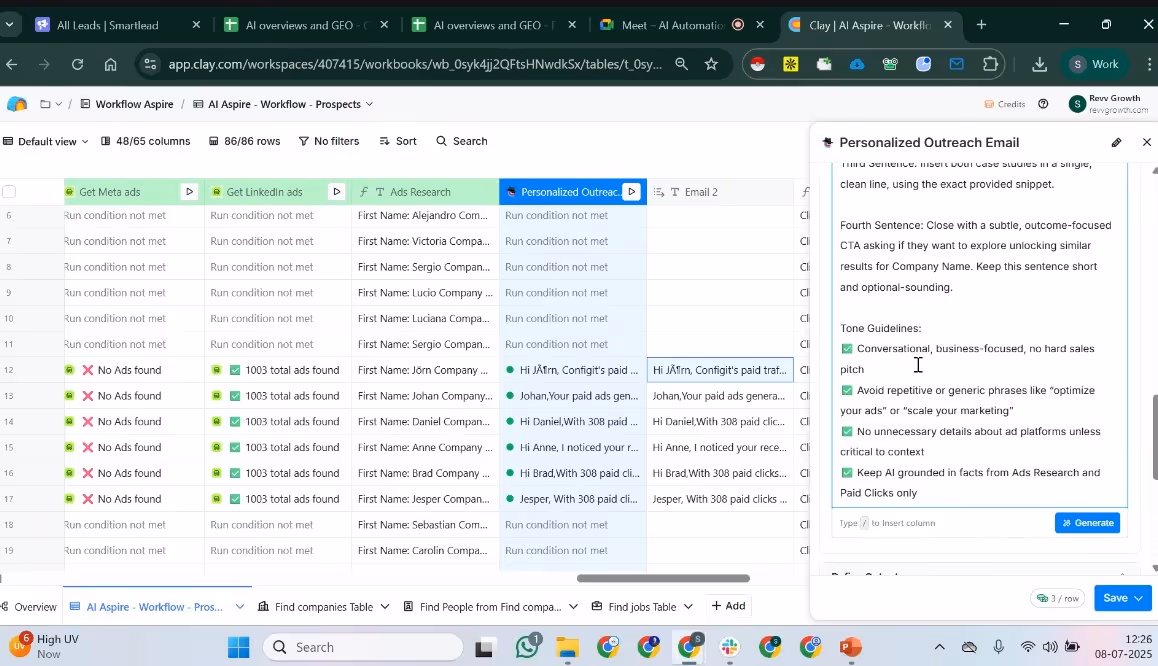1158x666 pixels.
Task: Bookmark this page with star icon
Action: coord(711,64)
